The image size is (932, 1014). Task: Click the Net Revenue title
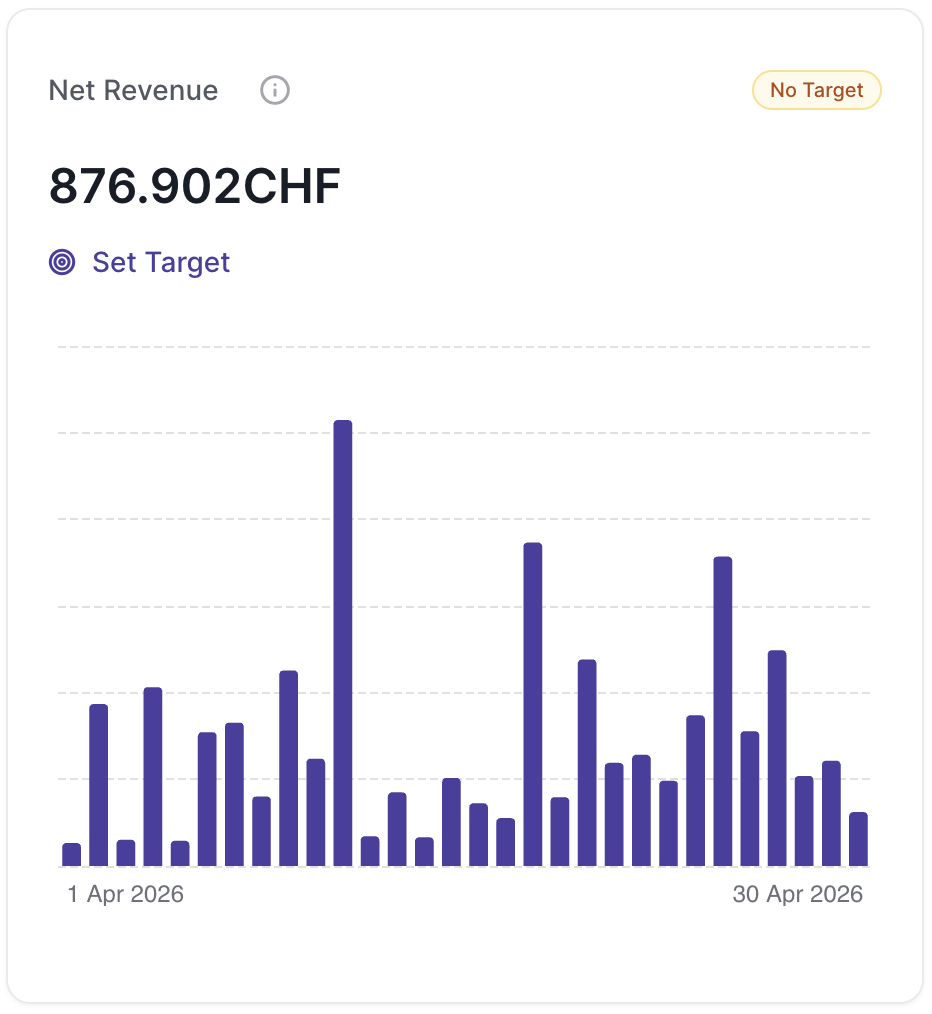[x=133, y=91]
